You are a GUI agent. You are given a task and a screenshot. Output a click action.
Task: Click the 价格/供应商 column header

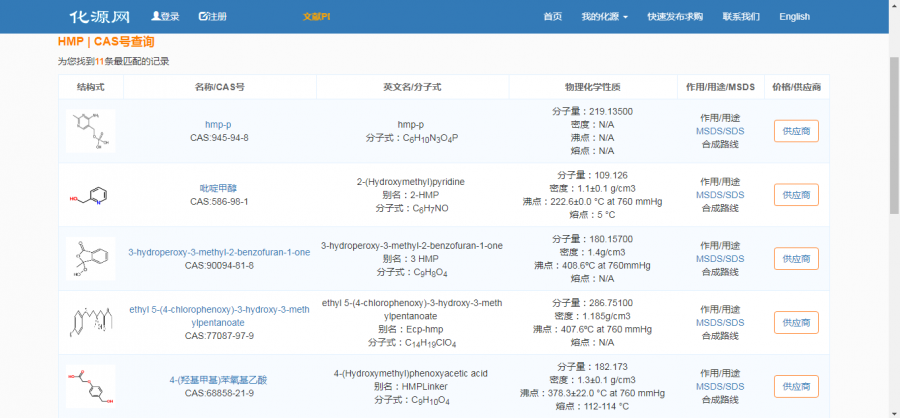(796, 87)
